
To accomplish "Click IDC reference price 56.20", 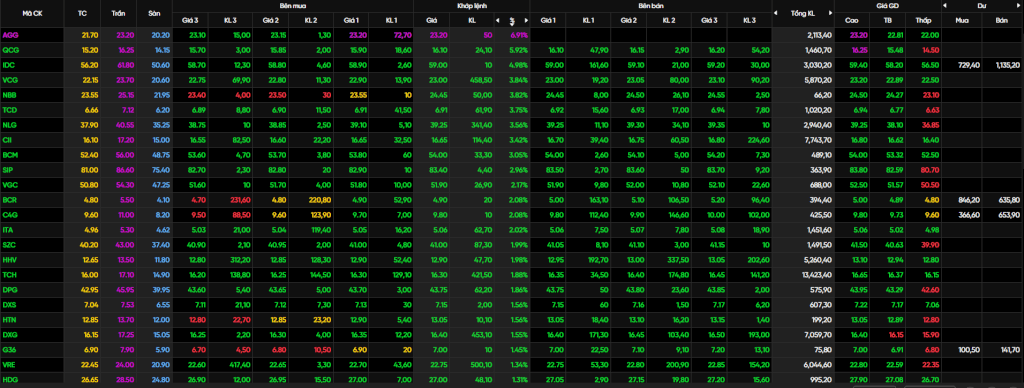I will point(90,65).
